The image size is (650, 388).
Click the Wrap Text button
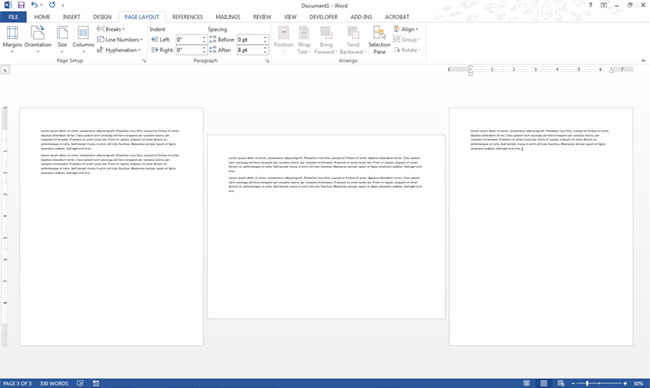point(304,40)
